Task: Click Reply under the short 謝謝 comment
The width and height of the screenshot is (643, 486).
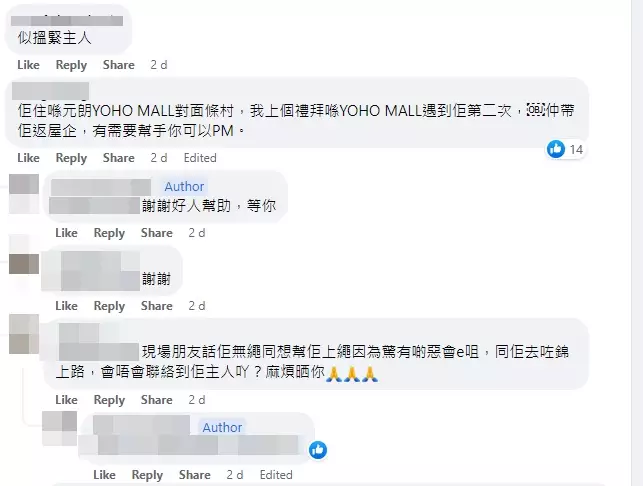Action: point(109,306)
